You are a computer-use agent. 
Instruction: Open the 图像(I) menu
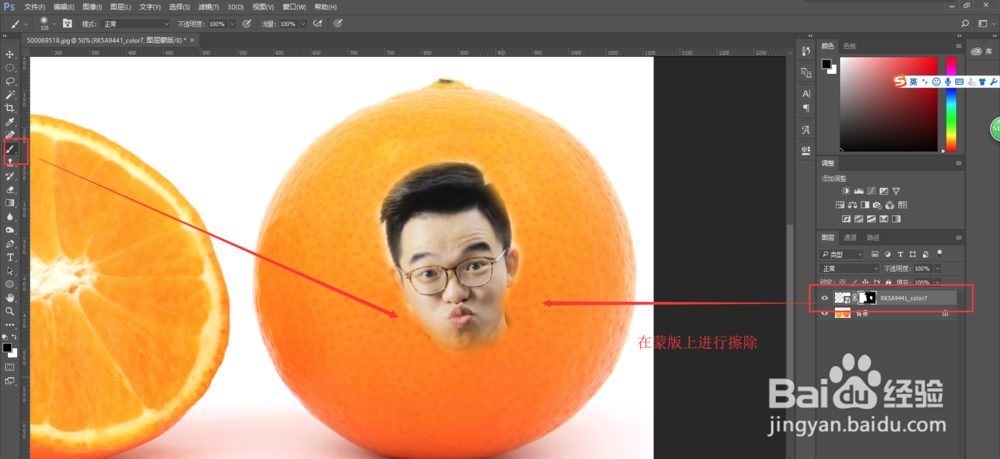92,7
